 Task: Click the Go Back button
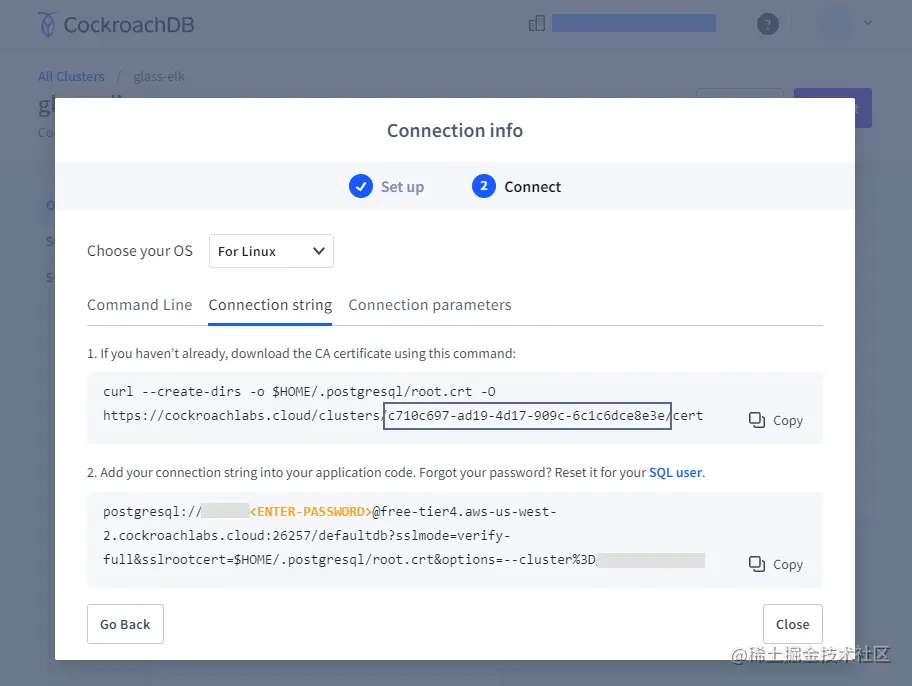(x=125, y=623)
